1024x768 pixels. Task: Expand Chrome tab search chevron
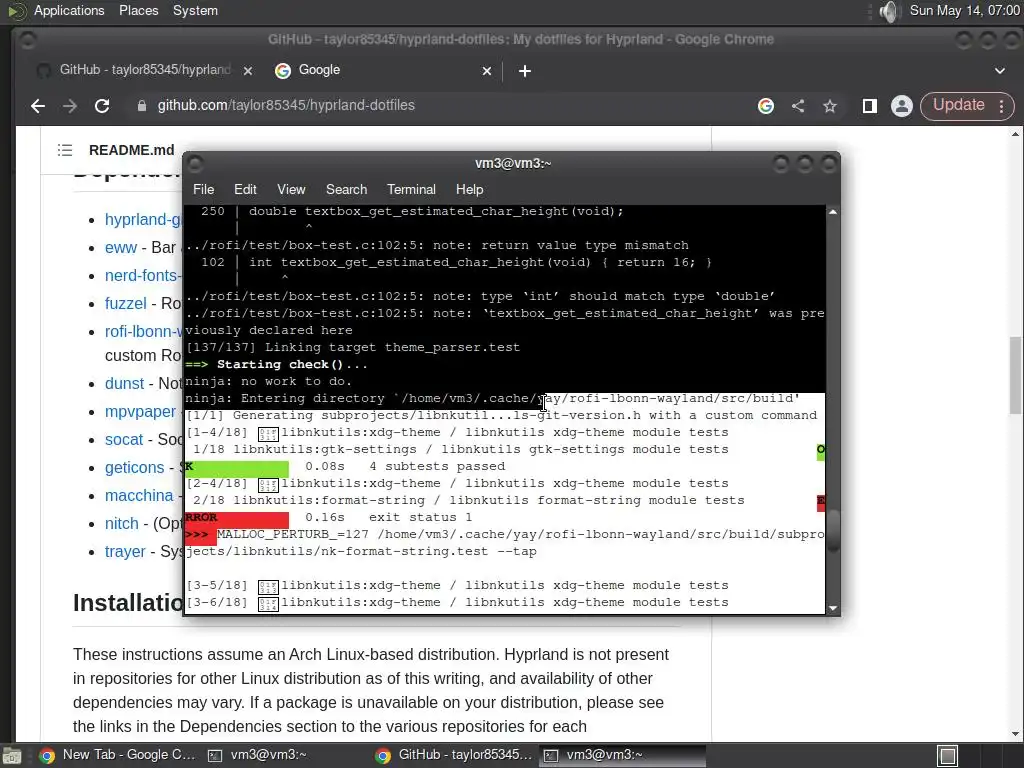pyautogui.click(x=1000, y=71)
